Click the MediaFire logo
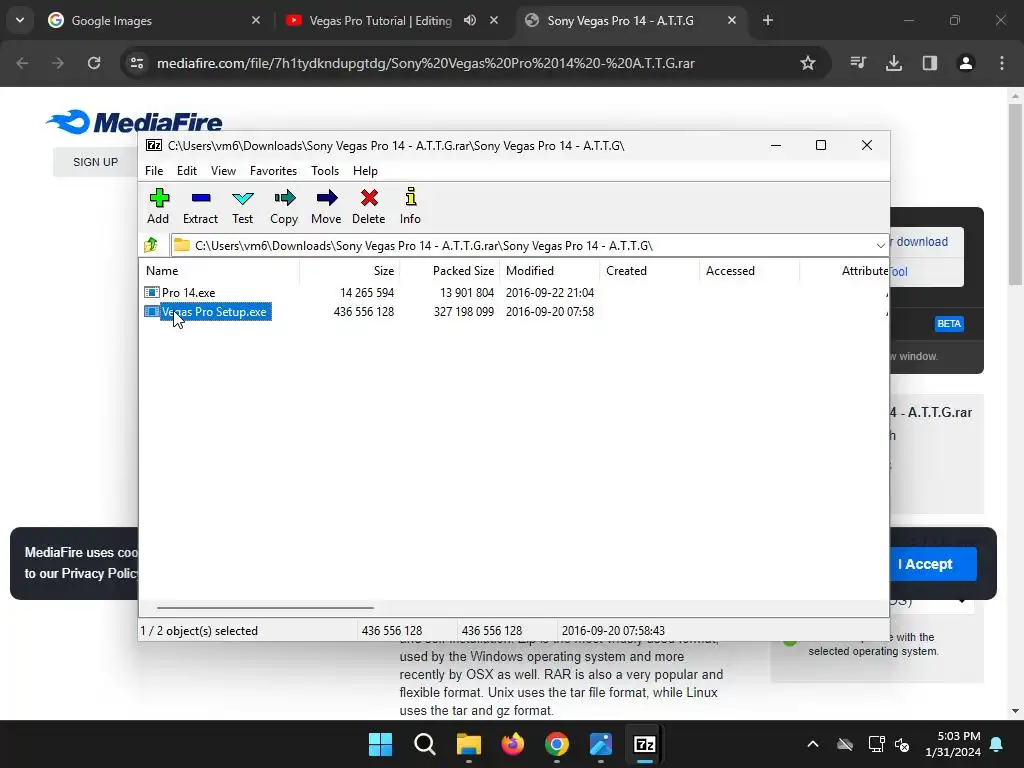 [135, 121]
